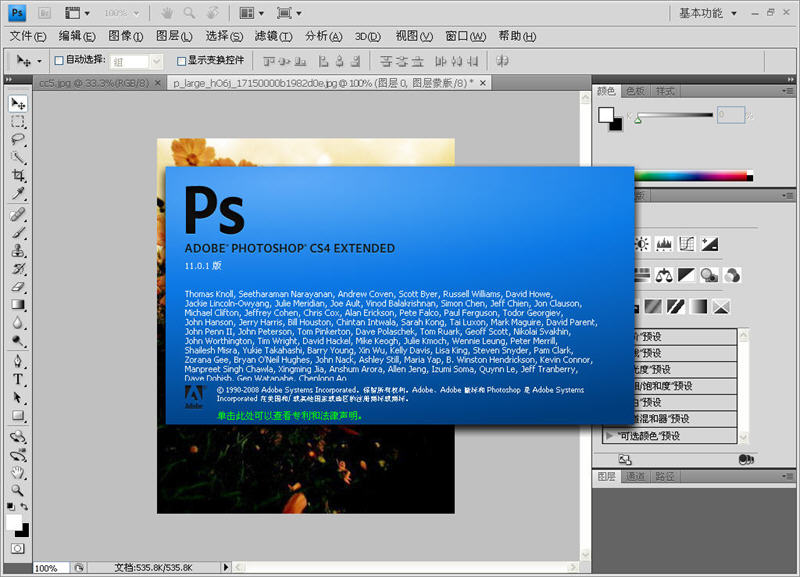Enable the 自动选择 checkbox
Image resolution: width=800 pixels, height=577 pixels.
coord(59,61)
